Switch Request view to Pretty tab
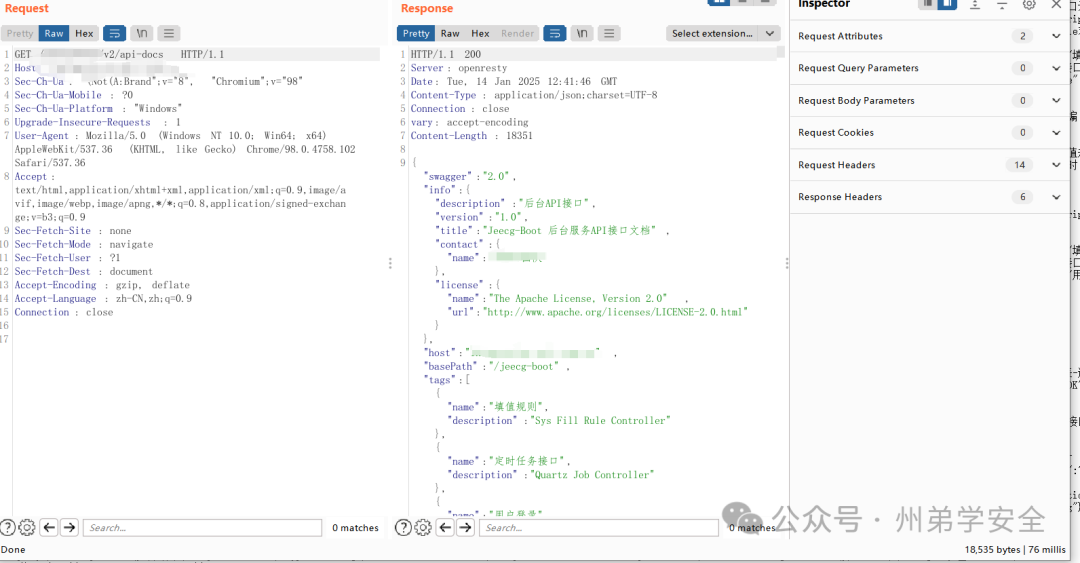 [x=20, y=33]
